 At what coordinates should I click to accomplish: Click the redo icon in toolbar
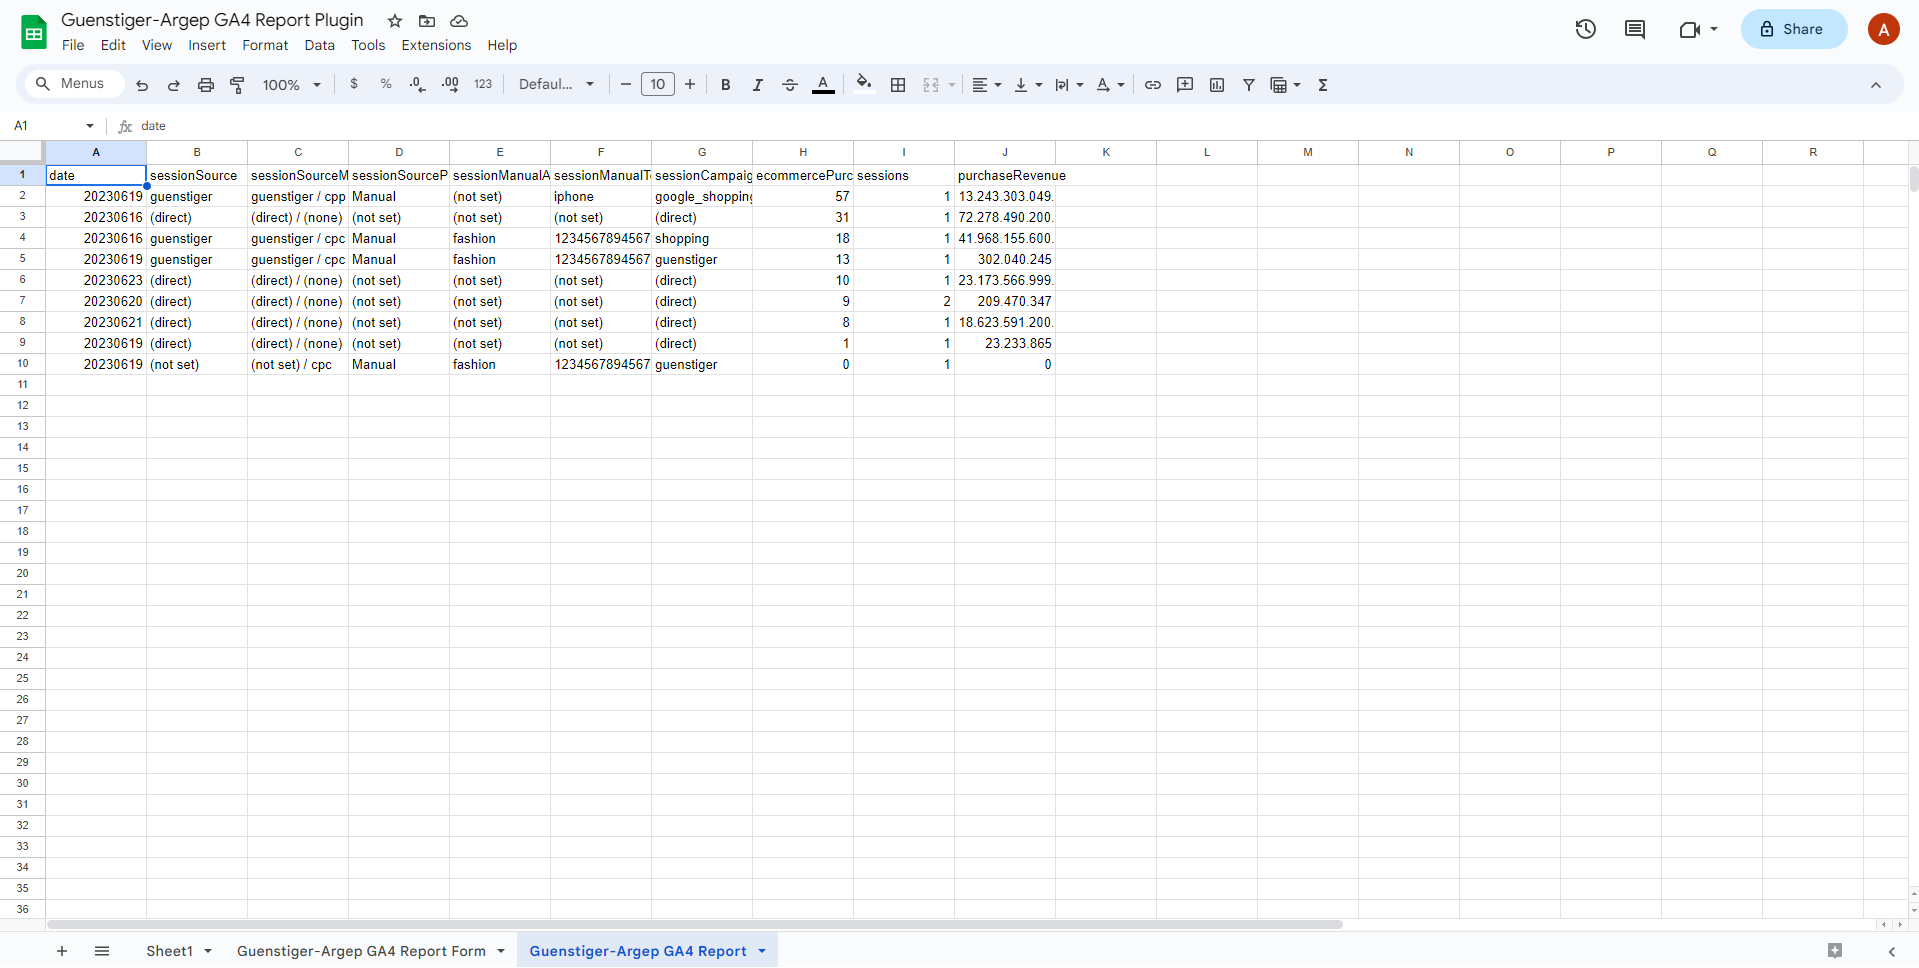click(174, 85)
